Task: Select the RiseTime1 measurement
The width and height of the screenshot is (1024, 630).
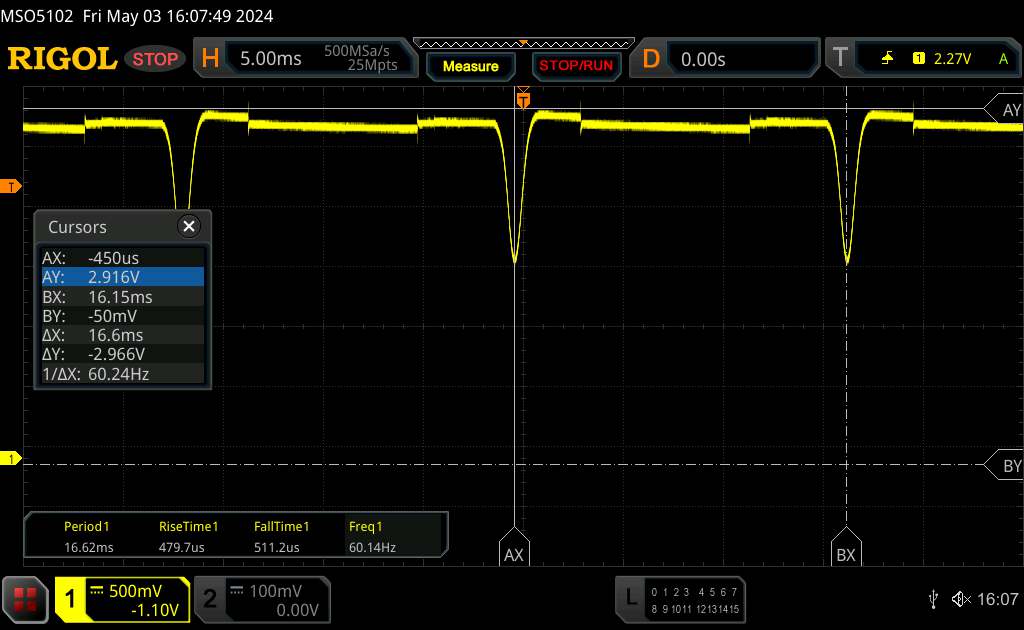Action: coord(188,536)
